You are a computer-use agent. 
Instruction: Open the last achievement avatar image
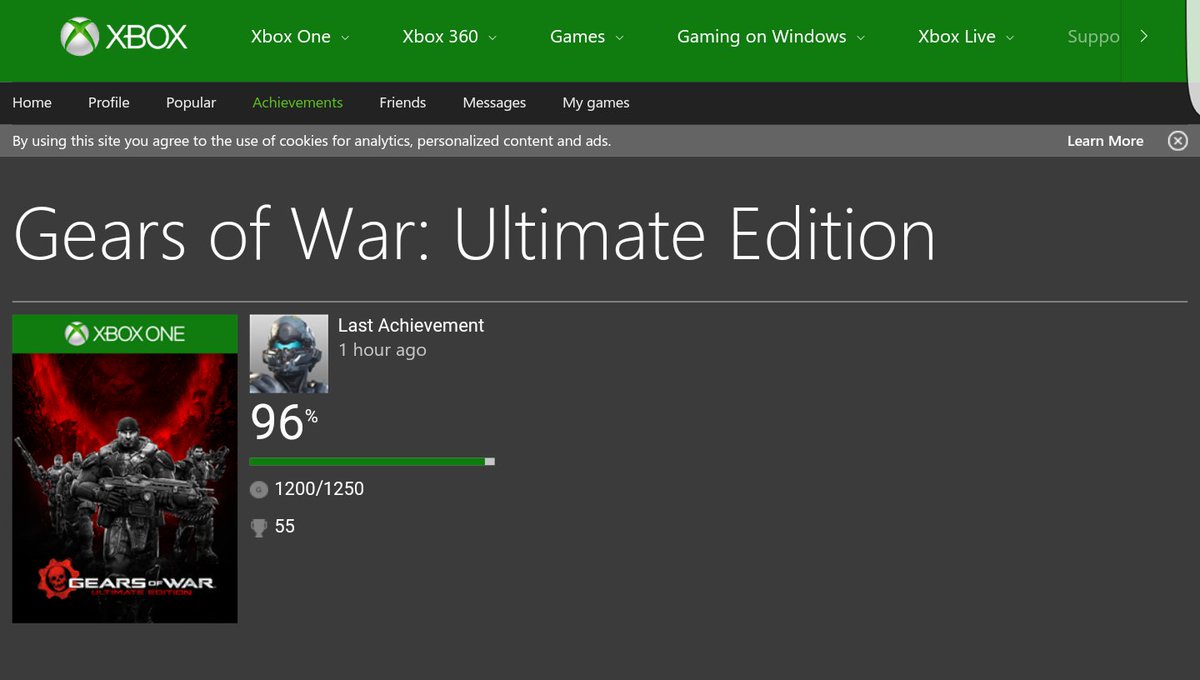click(x=288, y=353)
